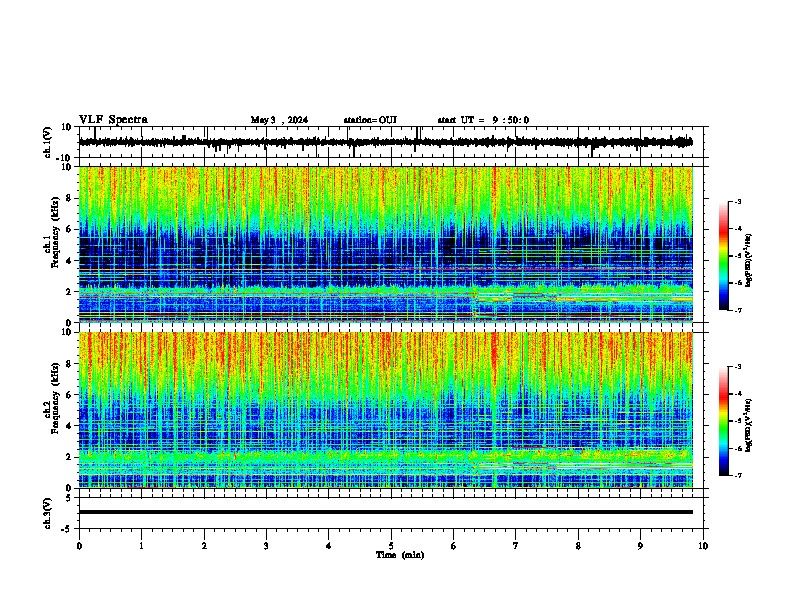Click the "4" kHz tick of ch.1 spectrogram
792x612 pixels.
[x=69, y=261]
